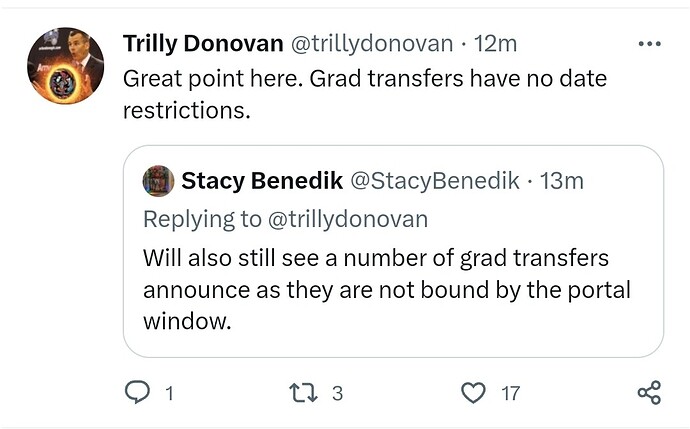Open Trilly Donovan's profile picture
This screenshot has width=690, height=429.
coord(66,66)
